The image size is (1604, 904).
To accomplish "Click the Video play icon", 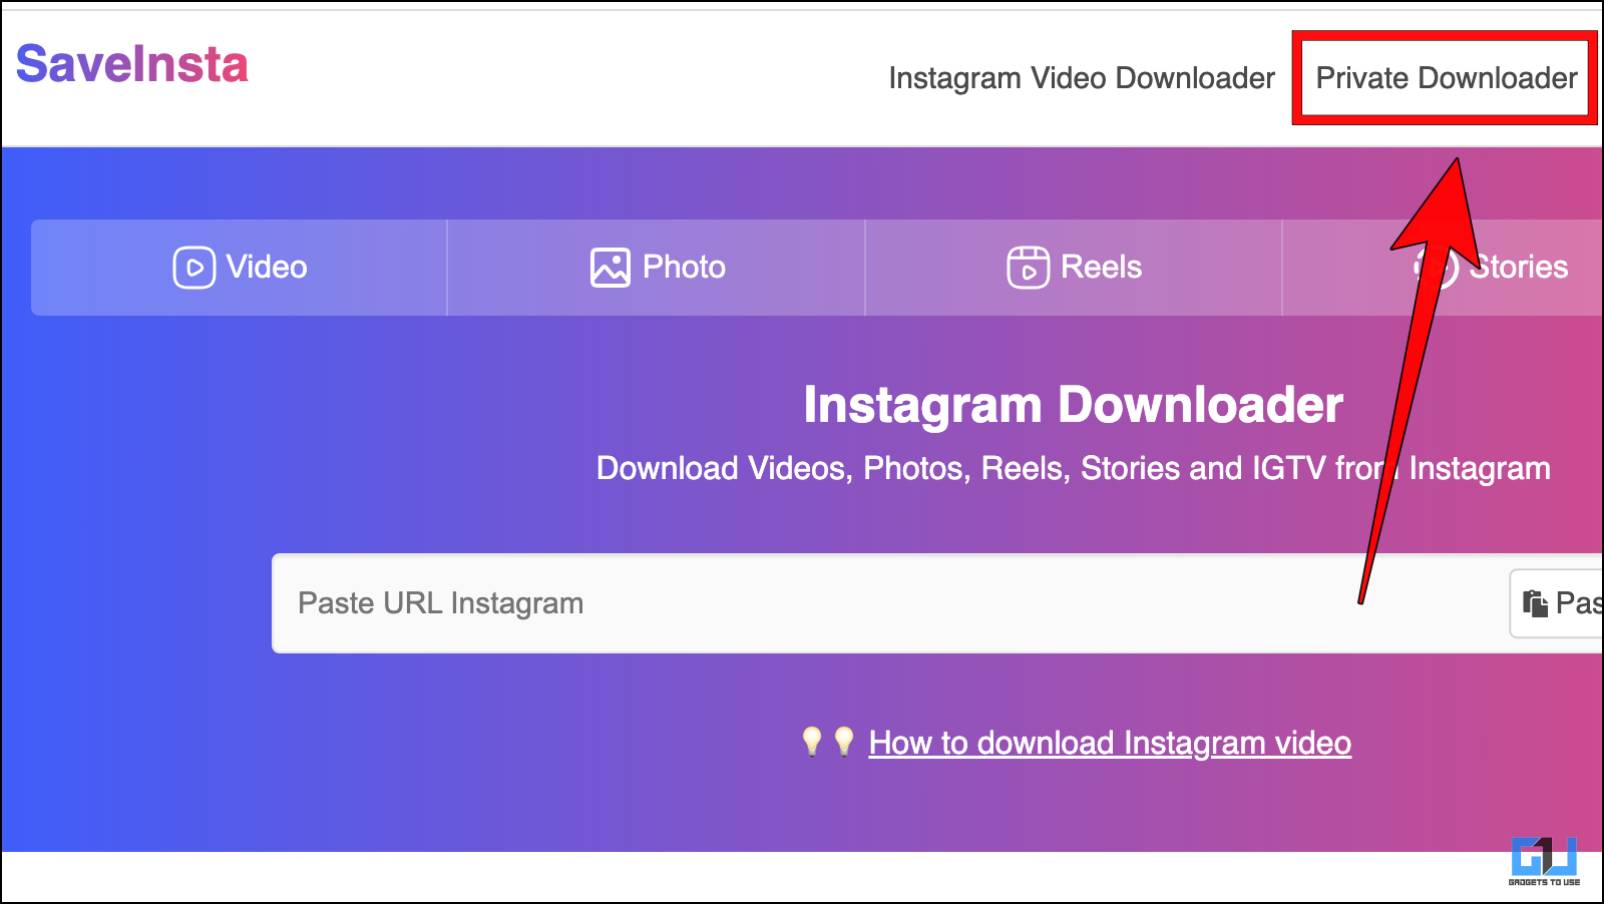I will point(194,268).
